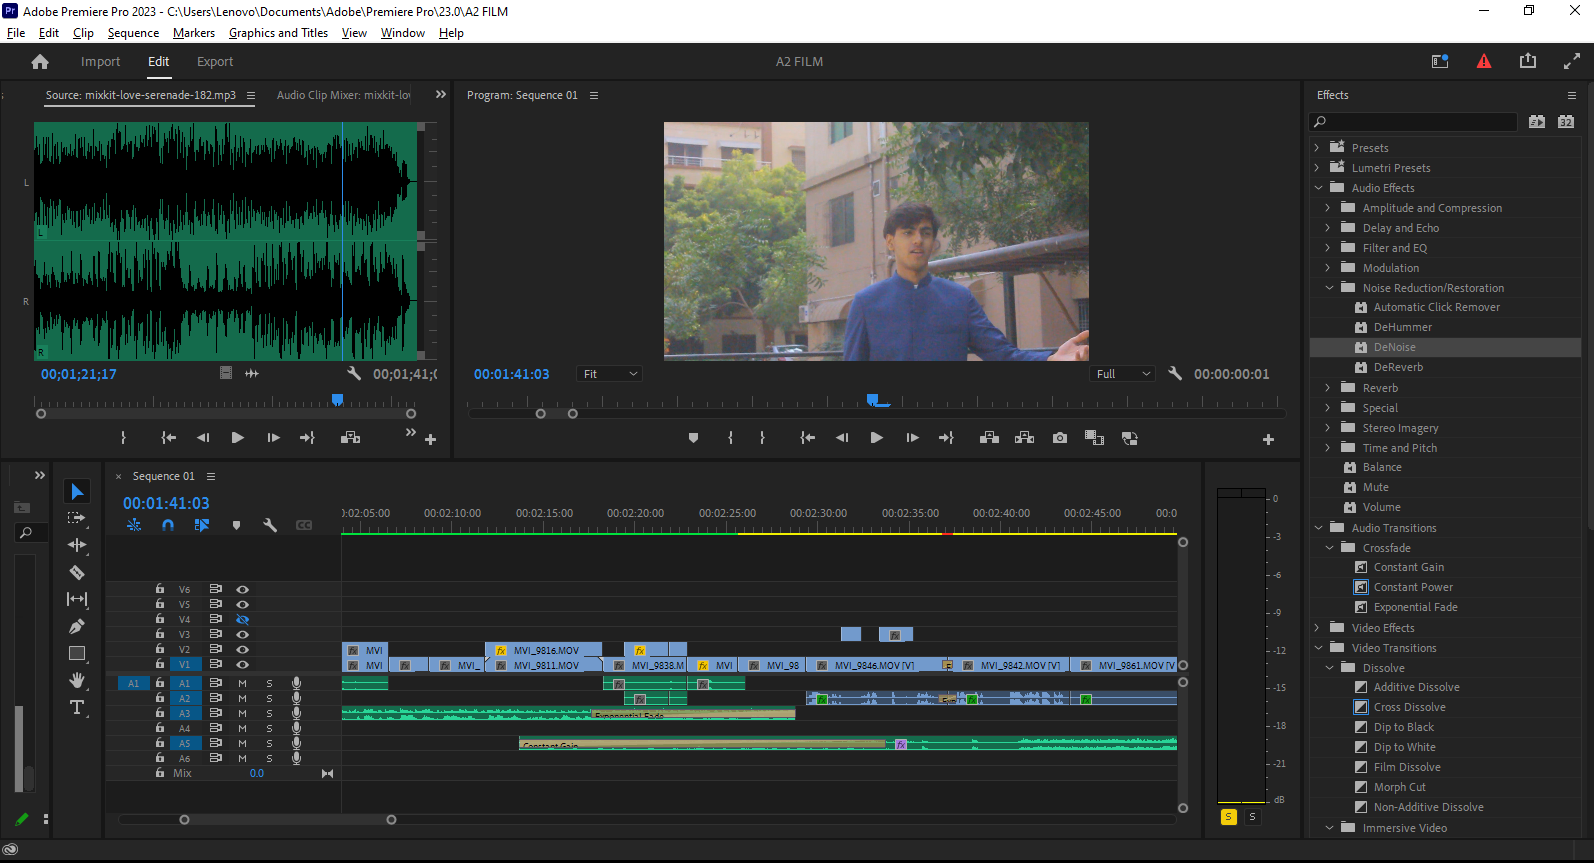Open the Workspaces icon in header

pos(1440,61)
